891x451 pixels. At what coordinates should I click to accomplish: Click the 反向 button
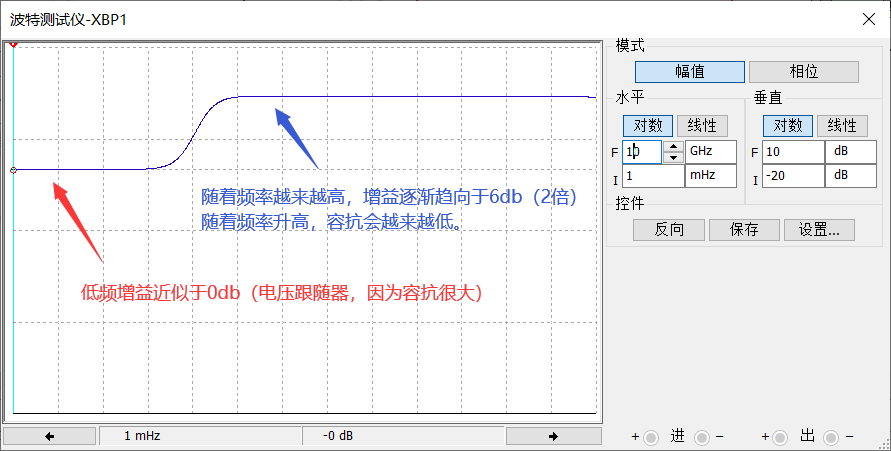[x=668, y=230]
